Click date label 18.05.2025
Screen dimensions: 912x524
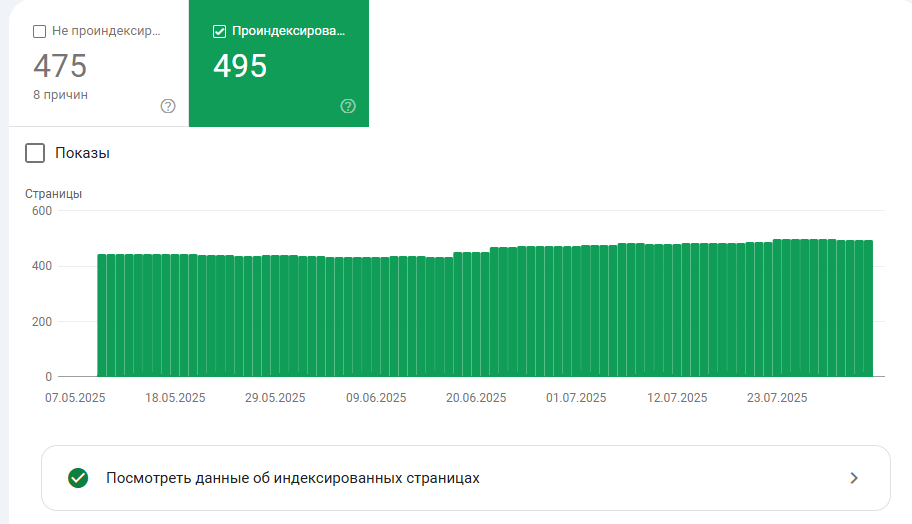pyautogui.click(x=175, y=398)
